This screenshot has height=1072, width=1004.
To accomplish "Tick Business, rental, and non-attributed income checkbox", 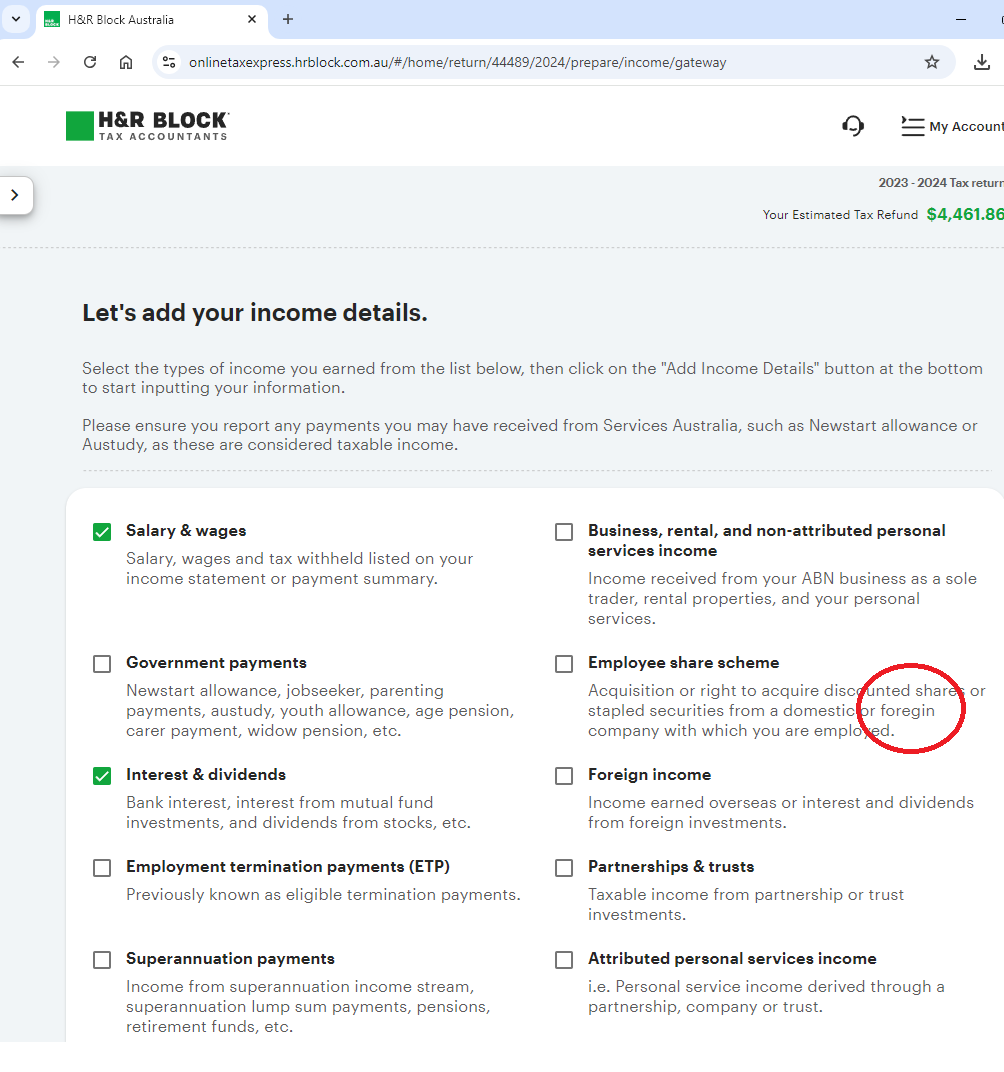I will (x=564, y=532).
